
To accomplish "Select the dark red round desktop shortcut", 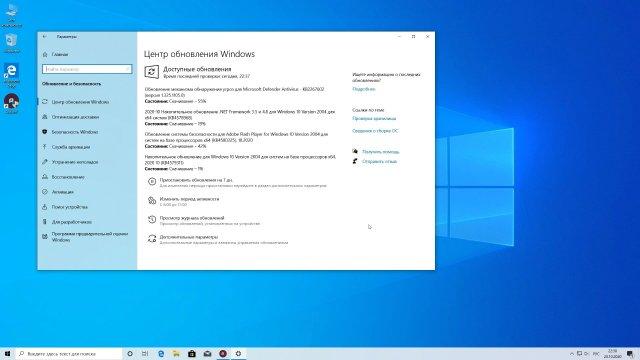I will pos(11,103).
